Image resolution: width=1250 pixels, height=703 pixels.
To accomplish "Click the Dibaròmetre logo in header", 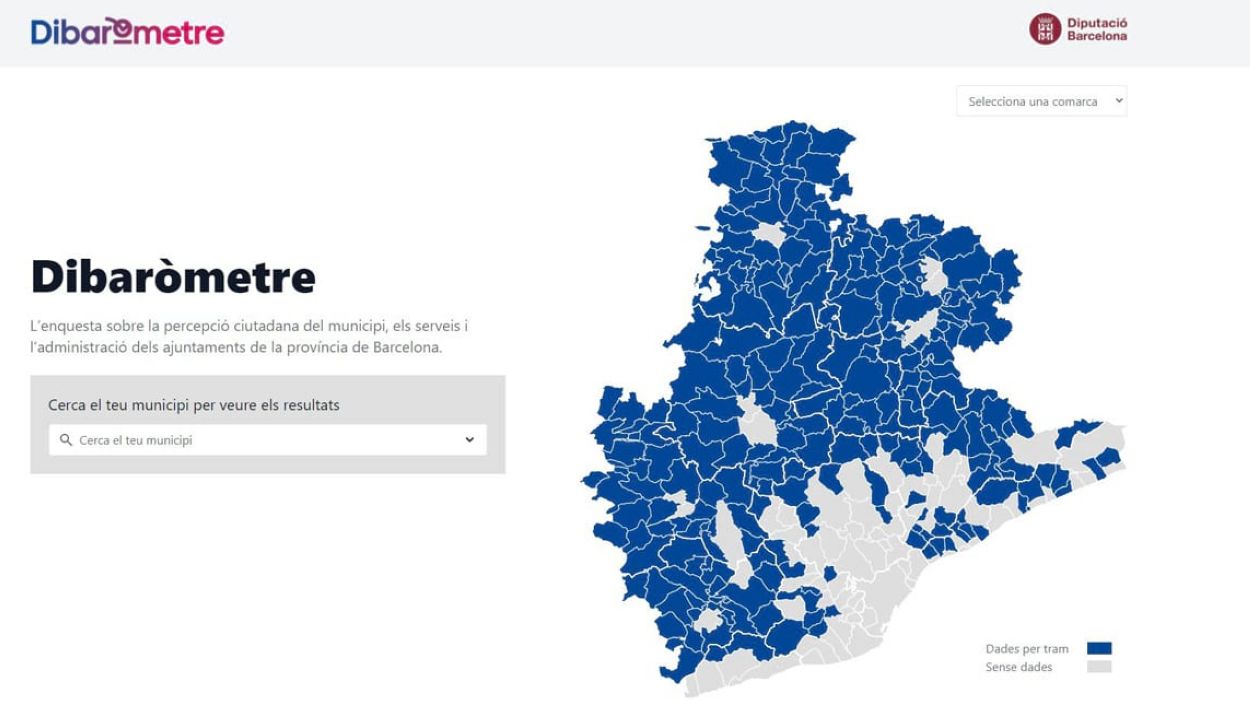I will 128,32.
